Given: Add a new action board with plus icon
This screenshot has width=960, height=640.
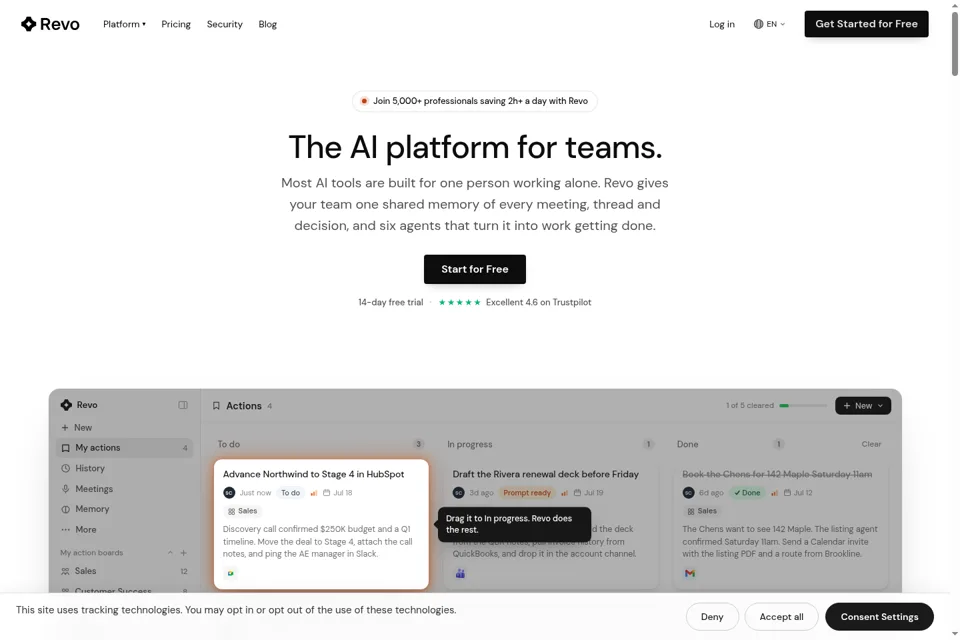Looking at the screenshot, I should (x=183, y=552).
